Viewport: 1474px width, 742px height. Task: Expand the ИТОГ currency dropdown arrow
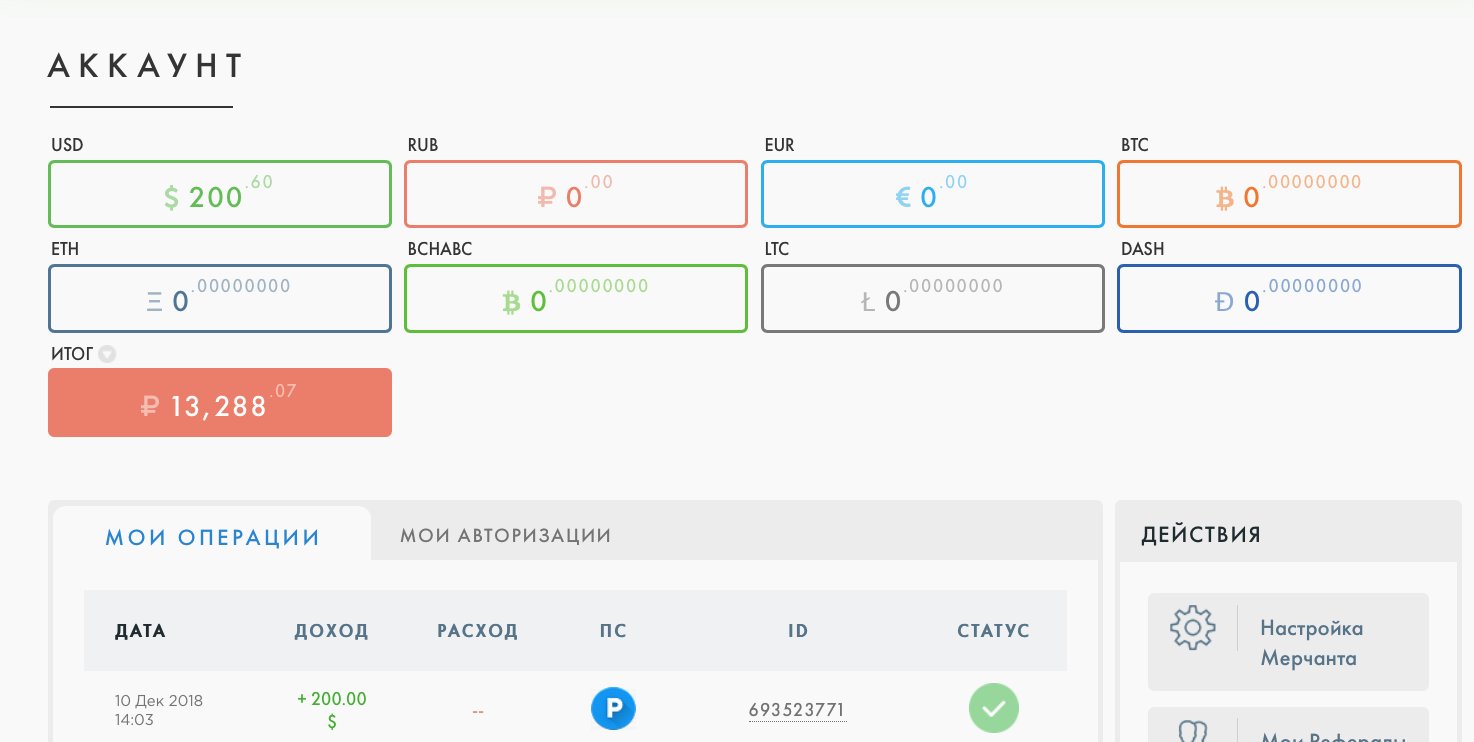tap(108, 354)
